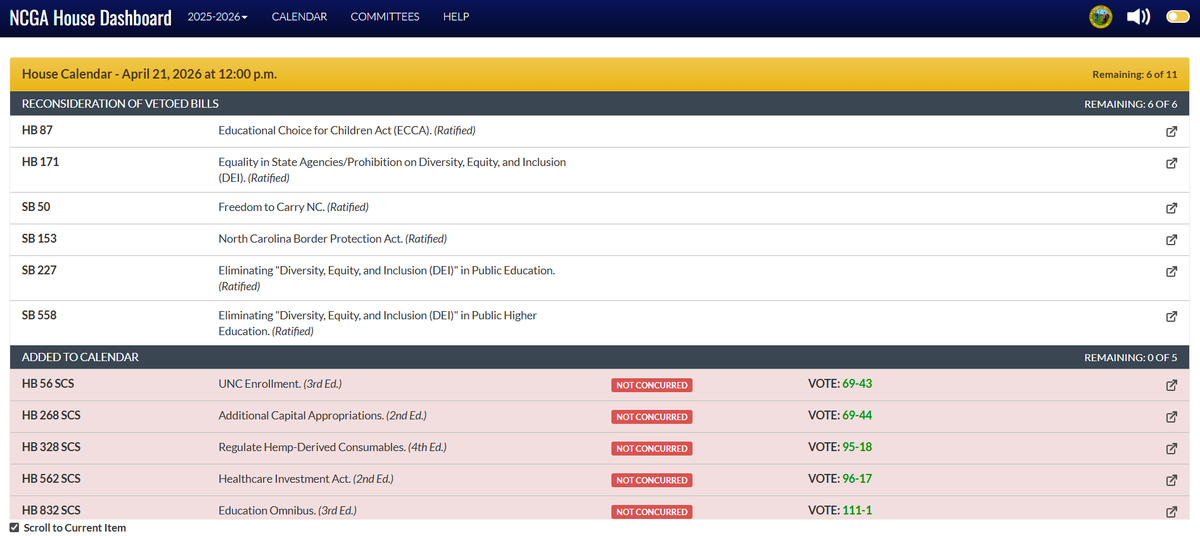Click NCGA House Dashboard title

coord(90,18)
